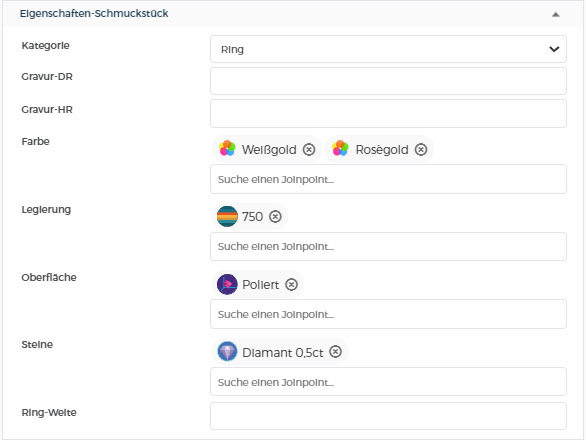
Task: Collapse the Eigenschaften-Schmuckstück section arrow
Action: pos(556,15)
